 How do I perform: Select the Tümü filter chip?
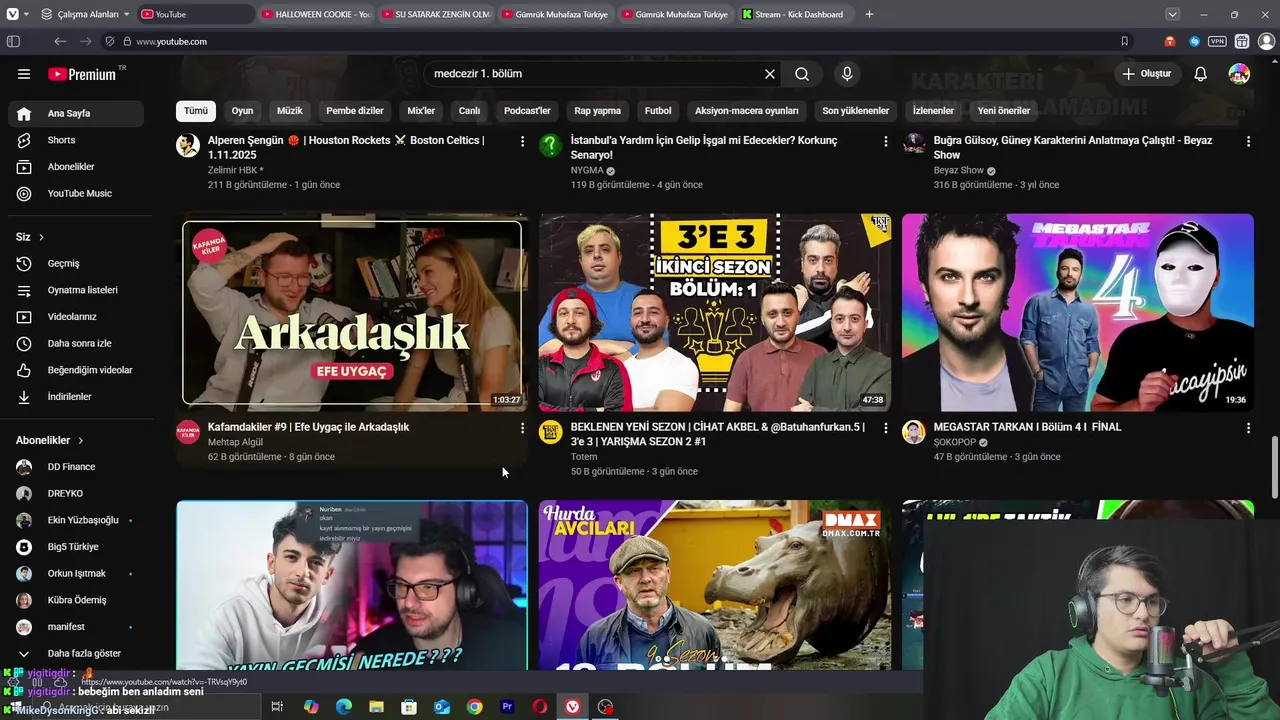click(x=196, y=111)
